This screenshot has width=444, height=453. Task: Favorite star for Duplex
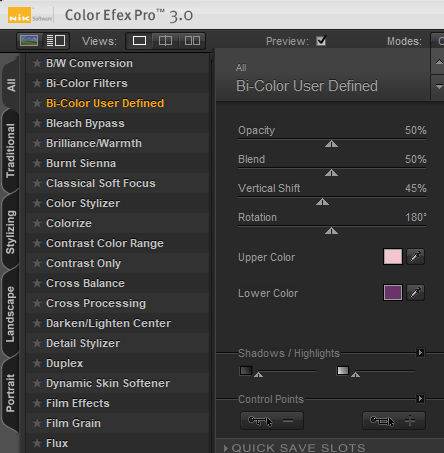[37, 363]
